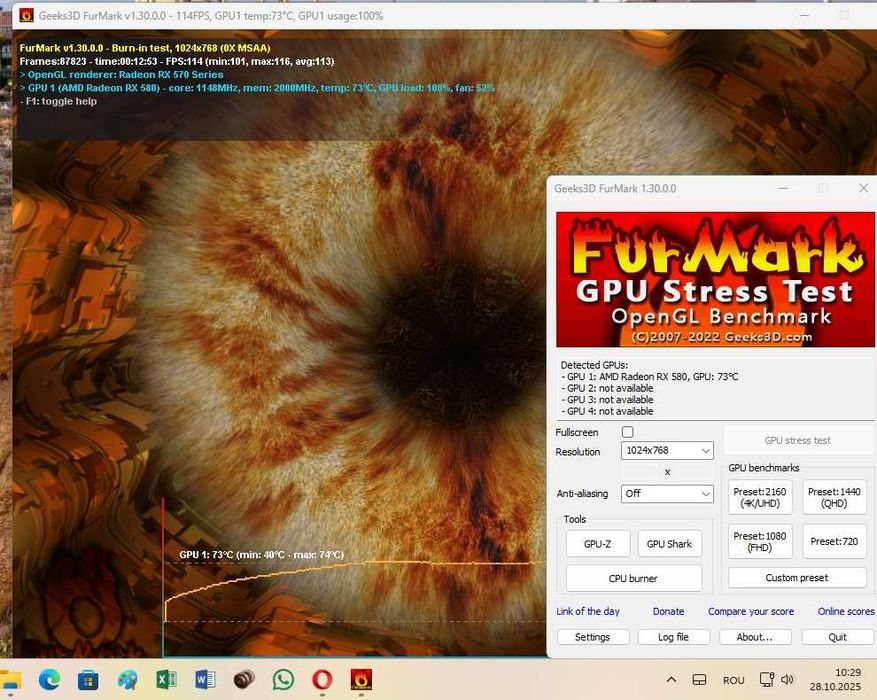Viewport: 877px width, 700px height.
Task: Switch the ROU input language indicator
Action: click(x=733, y=680)
